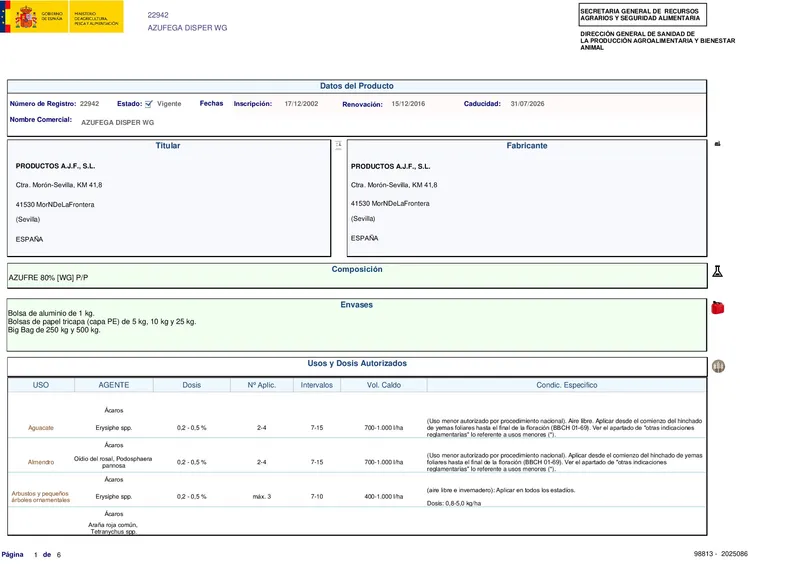This screenshot has height=566, width=800.
Task: Click 400-1.000 l/ha volume value
Action: 384,497
